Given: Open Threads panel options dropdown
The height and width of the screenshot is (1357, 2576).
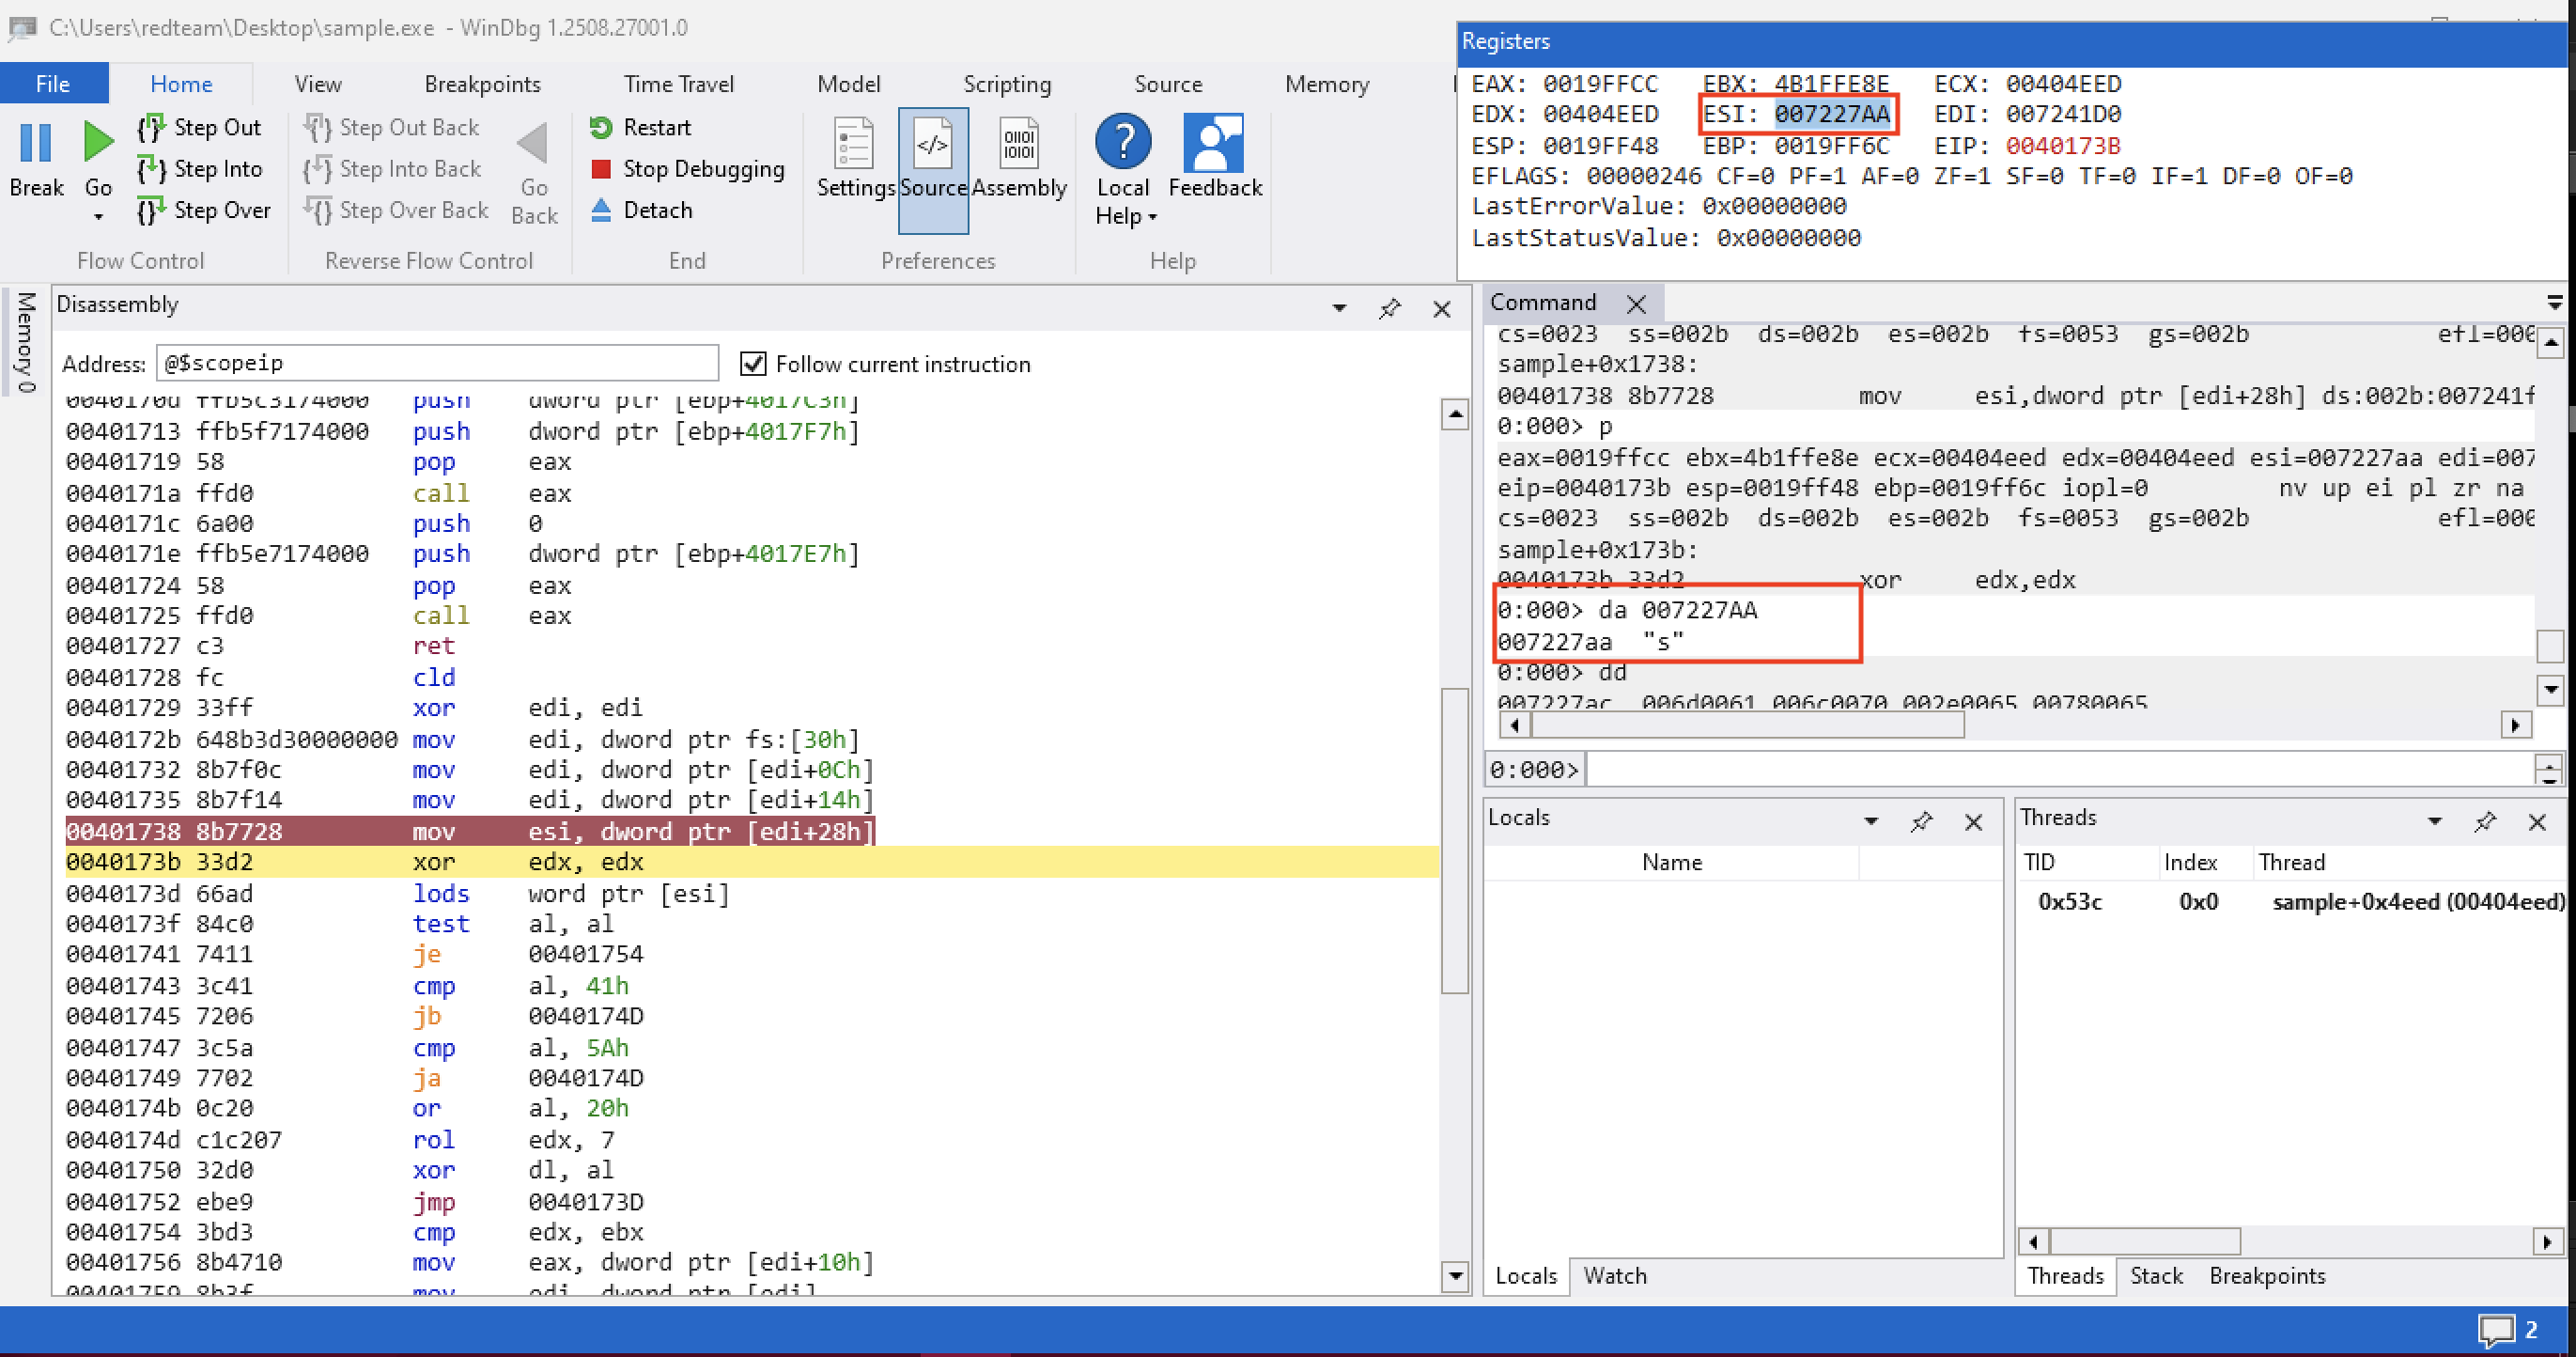Looking at the screenshot, I should (x=2435, y=822).
